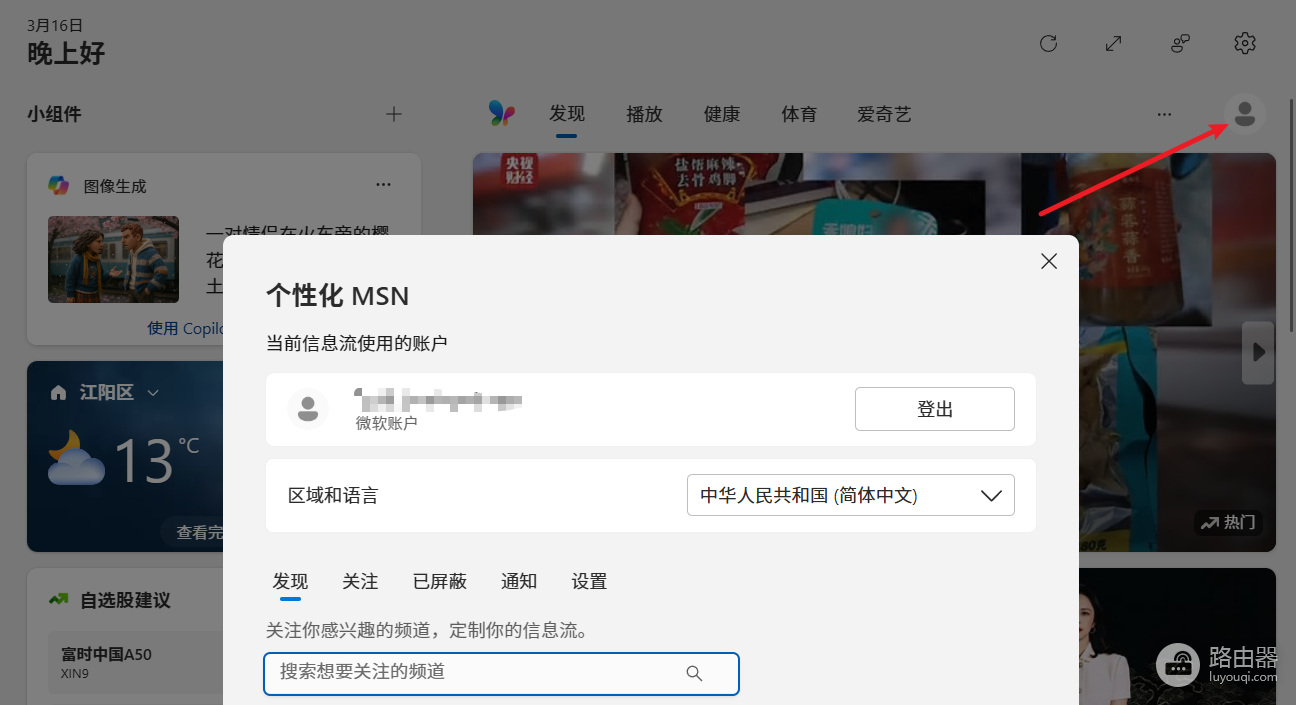This screenshot has width=1296, height=705.
Task: Click 使用 Copilot link in image widget
Action: 185,328
